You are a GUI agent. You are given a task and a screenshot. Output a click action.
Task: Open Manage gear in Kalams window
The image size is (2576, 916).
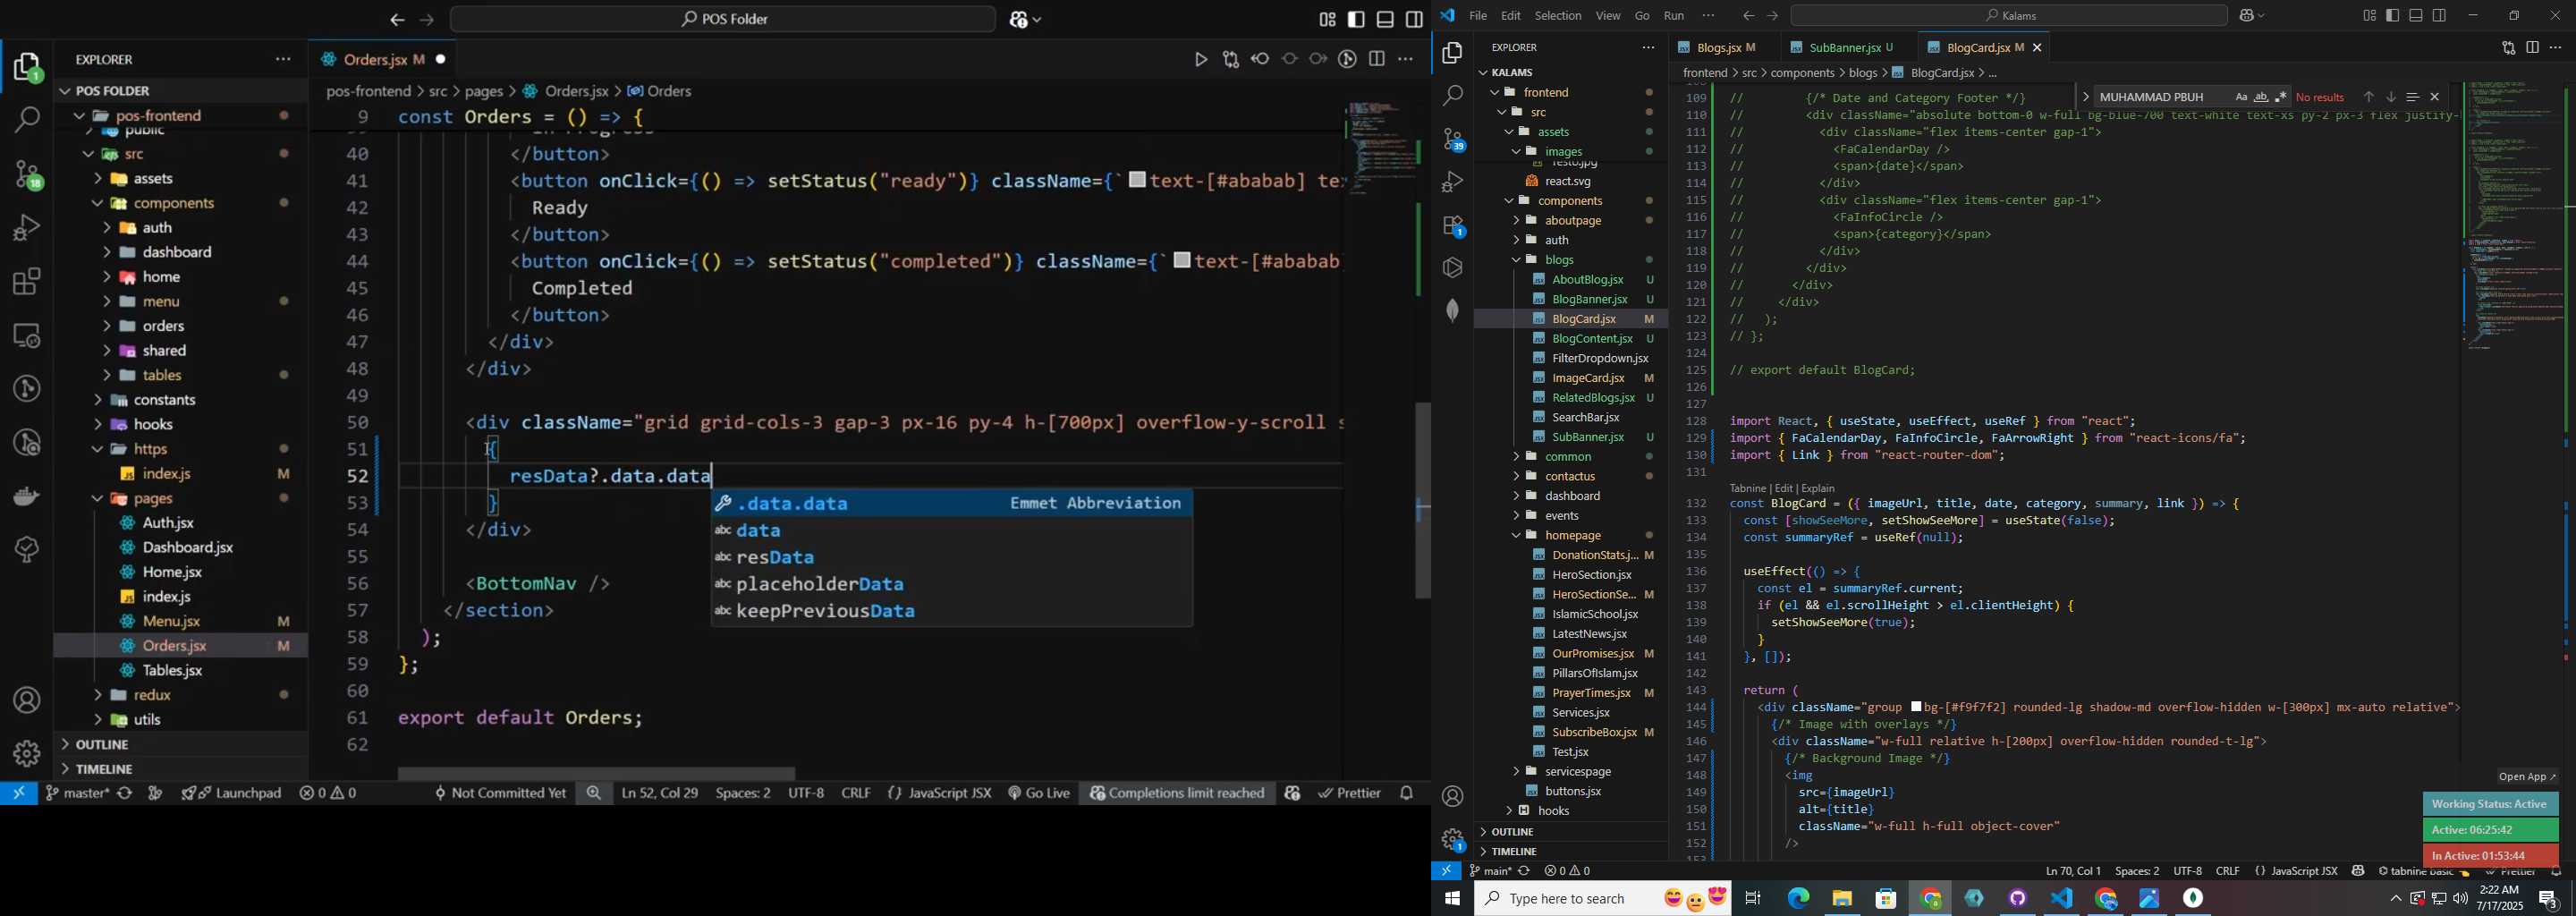(1452, 838)
